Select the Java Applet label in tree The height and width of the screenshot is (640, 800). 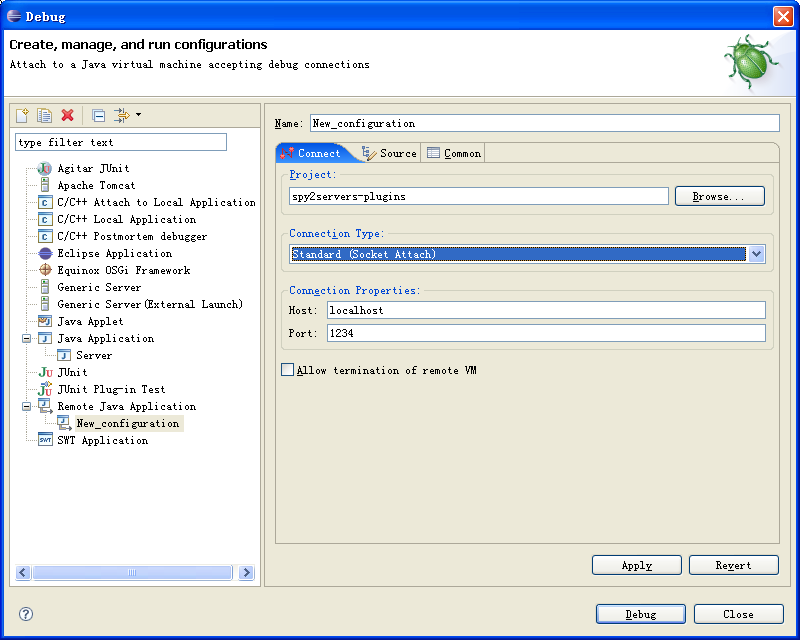(90, 322)
